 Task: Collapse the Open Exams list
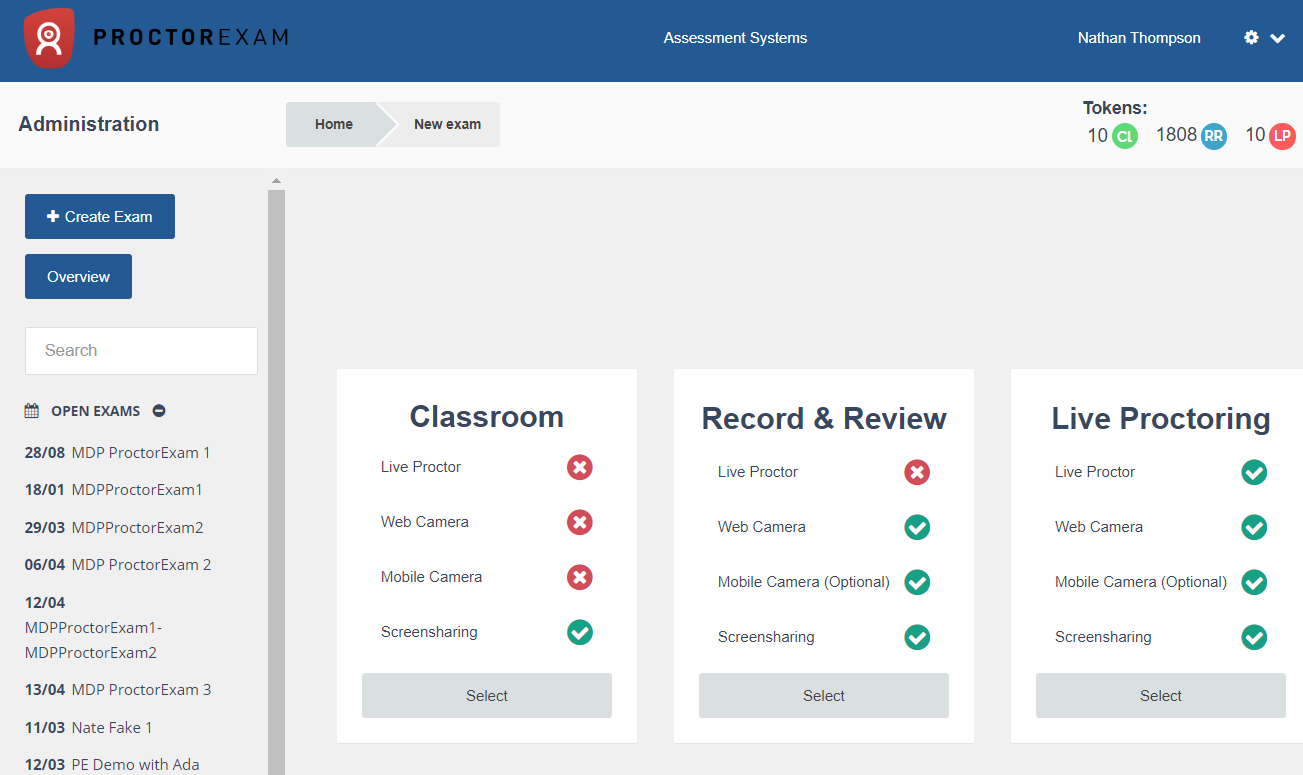tap(159, 411)
